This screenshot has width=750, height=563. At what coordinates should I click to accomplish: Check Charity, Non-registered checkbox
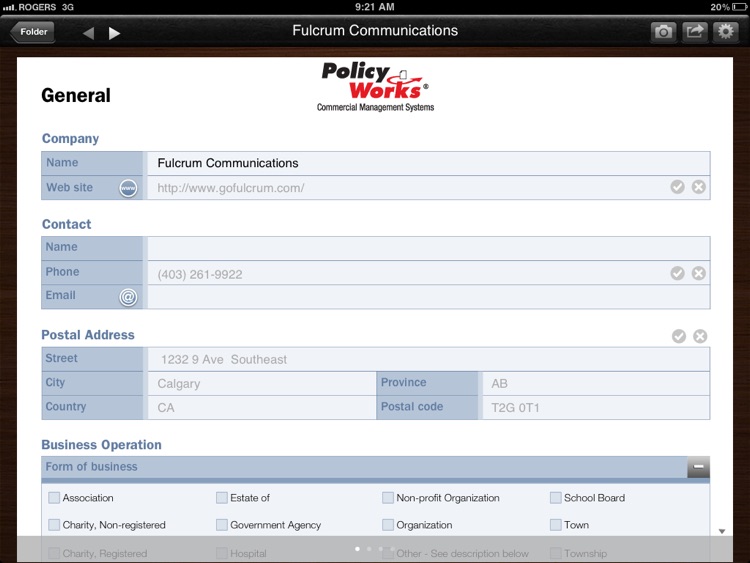(x=54, y=525)
